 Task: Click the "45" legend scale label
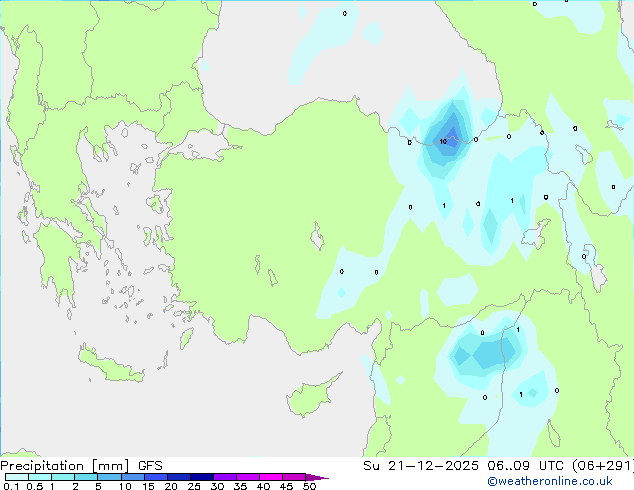pyautogui.click(x=286, y=486)
